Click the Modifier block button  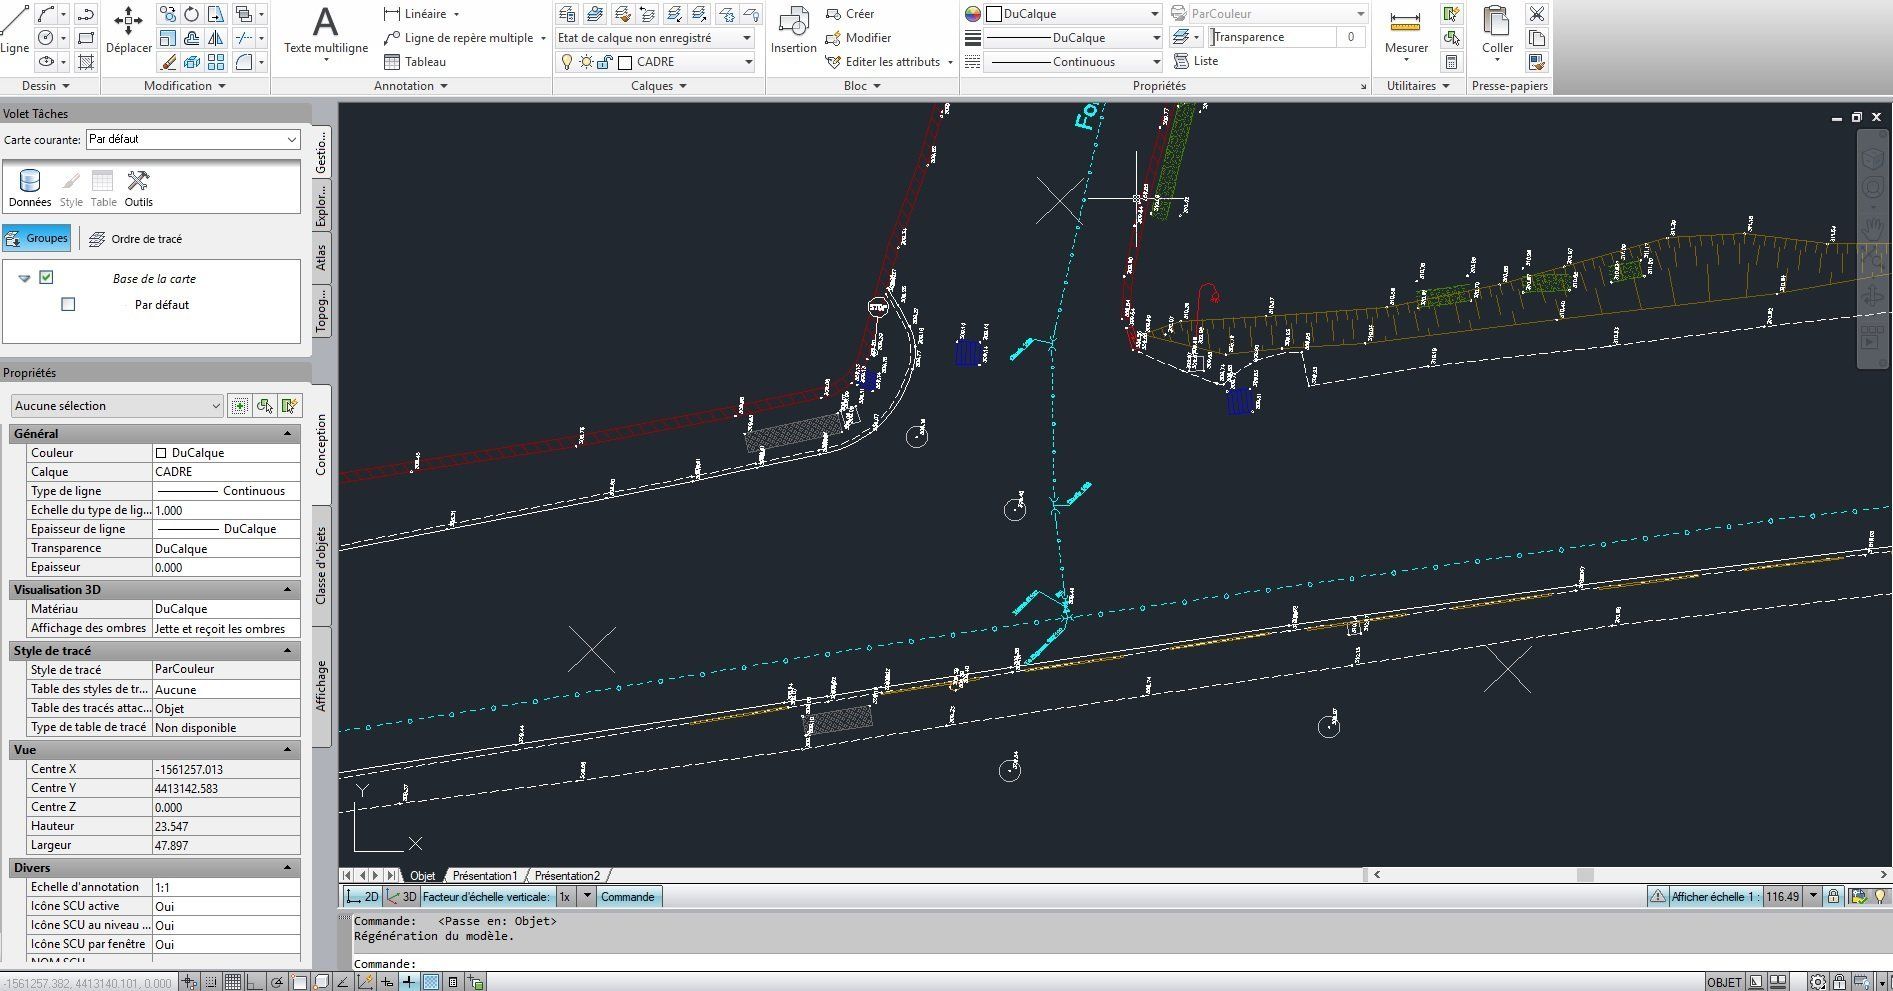click(x=858, y=38)
